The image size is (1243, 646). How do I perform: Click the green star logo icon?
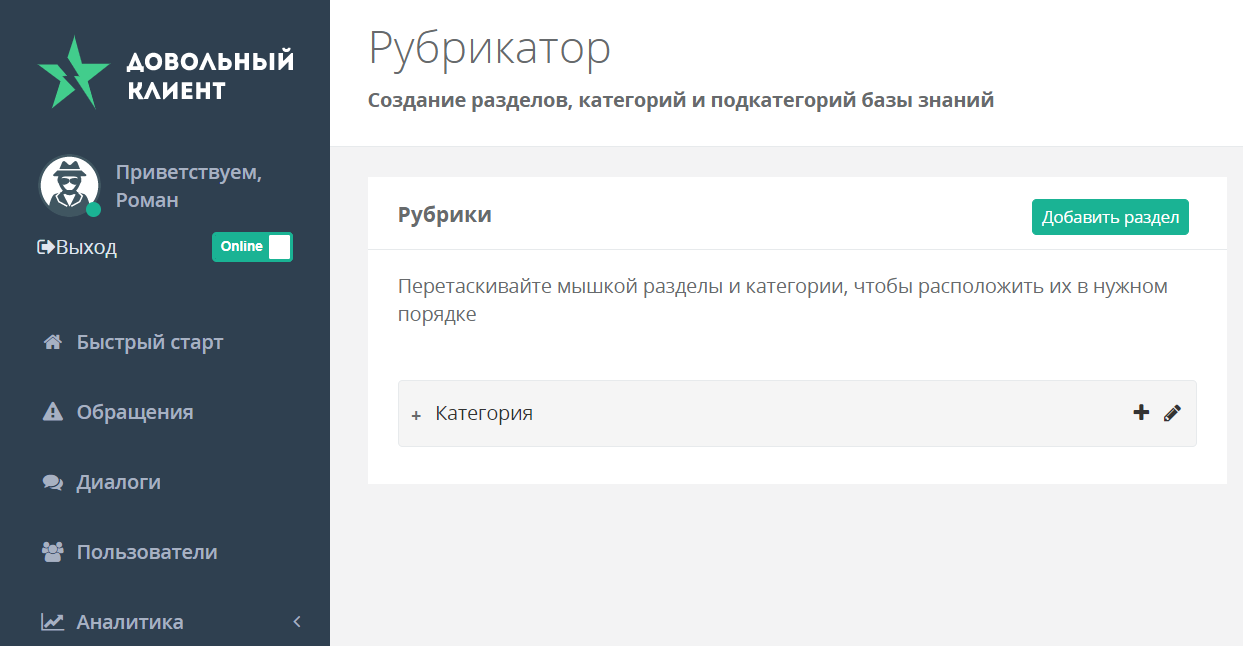(72, 74)
